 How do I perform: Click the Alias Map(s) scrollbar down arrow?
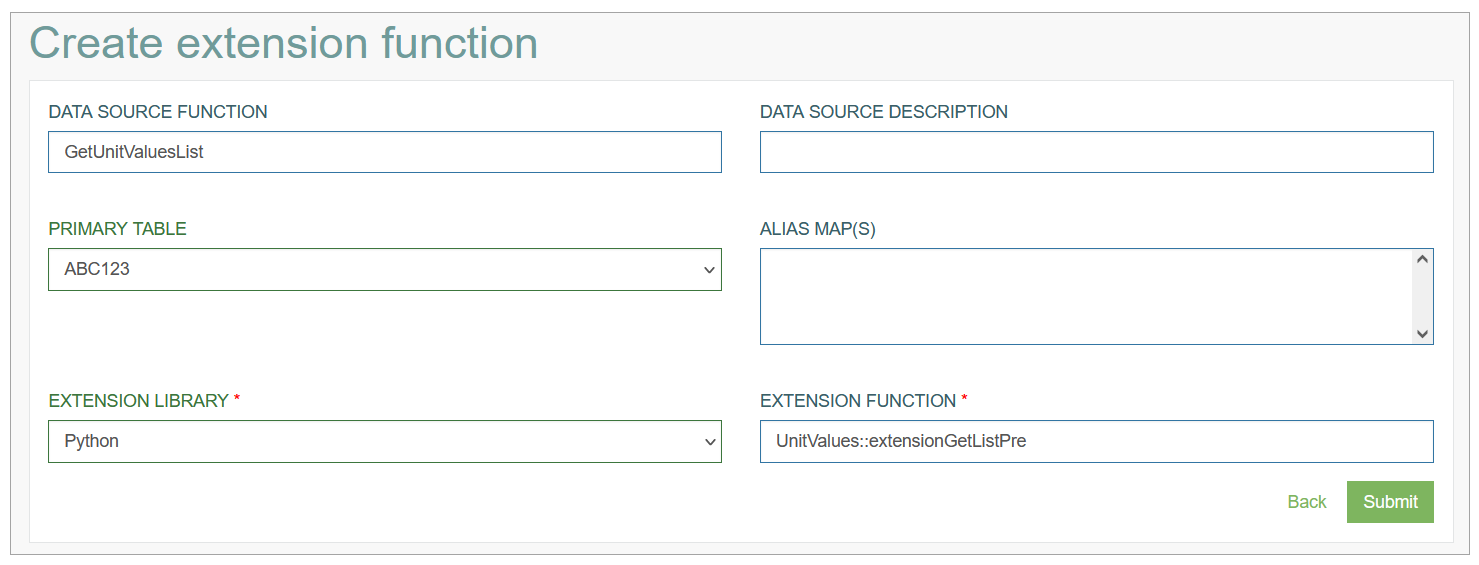pyautogui.click(x=1423, y=334)
